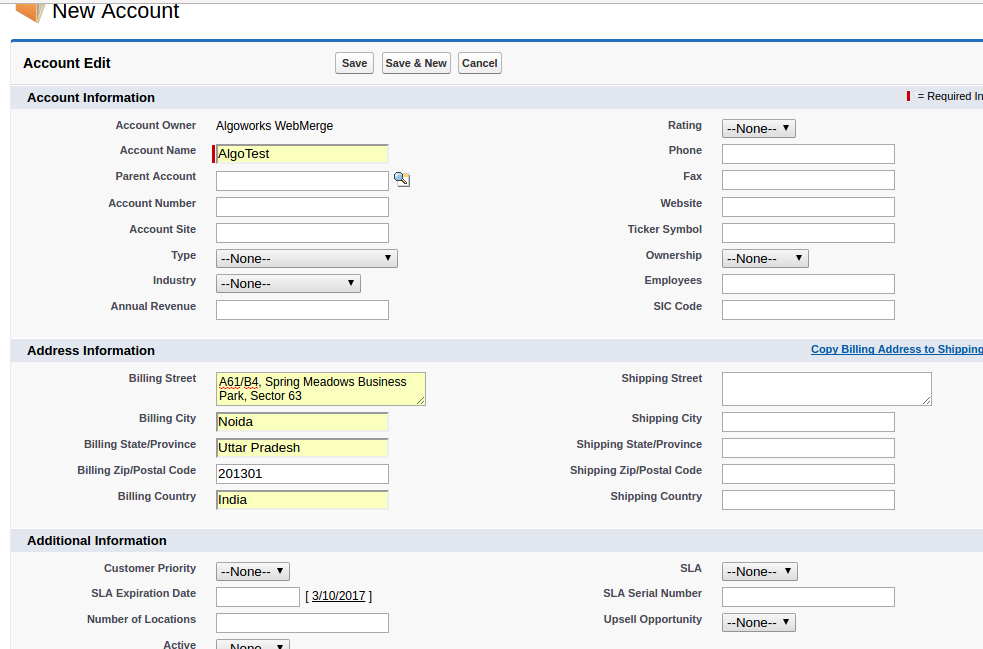Click the Save button
The height and width of the screenshot is (649, 983).
354,63
